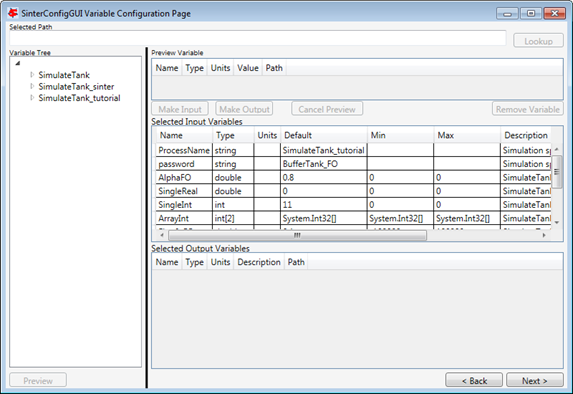Click Name header in Selected Output Variables

pos(167,262)
